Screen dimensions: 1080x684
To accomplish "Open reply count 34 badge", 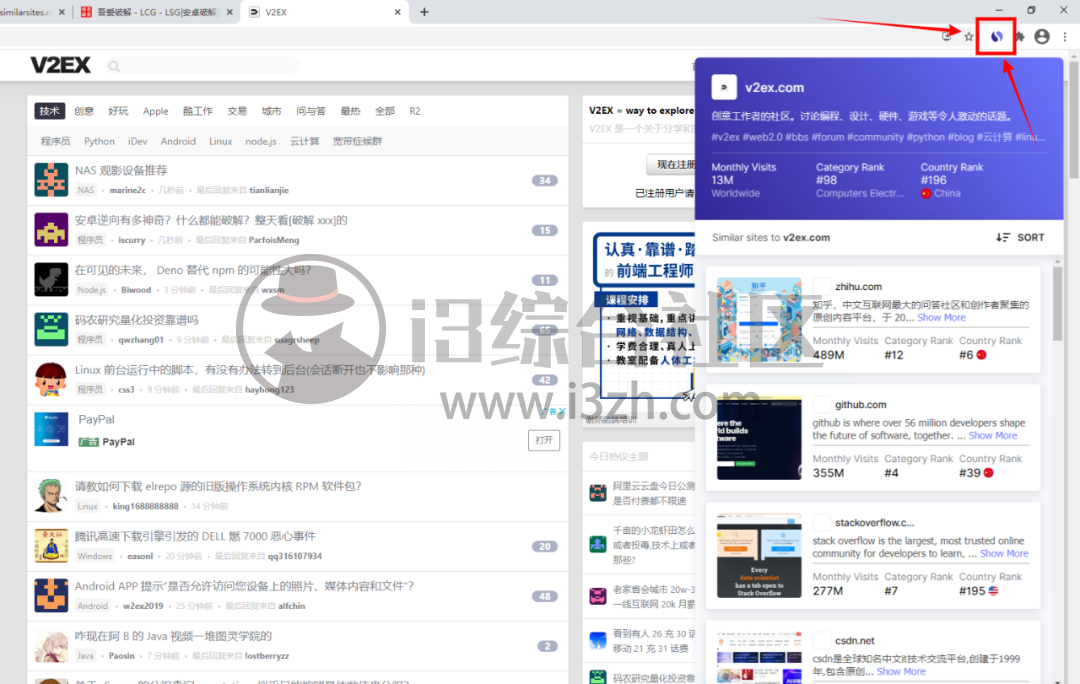I will [x=544, y=180].
